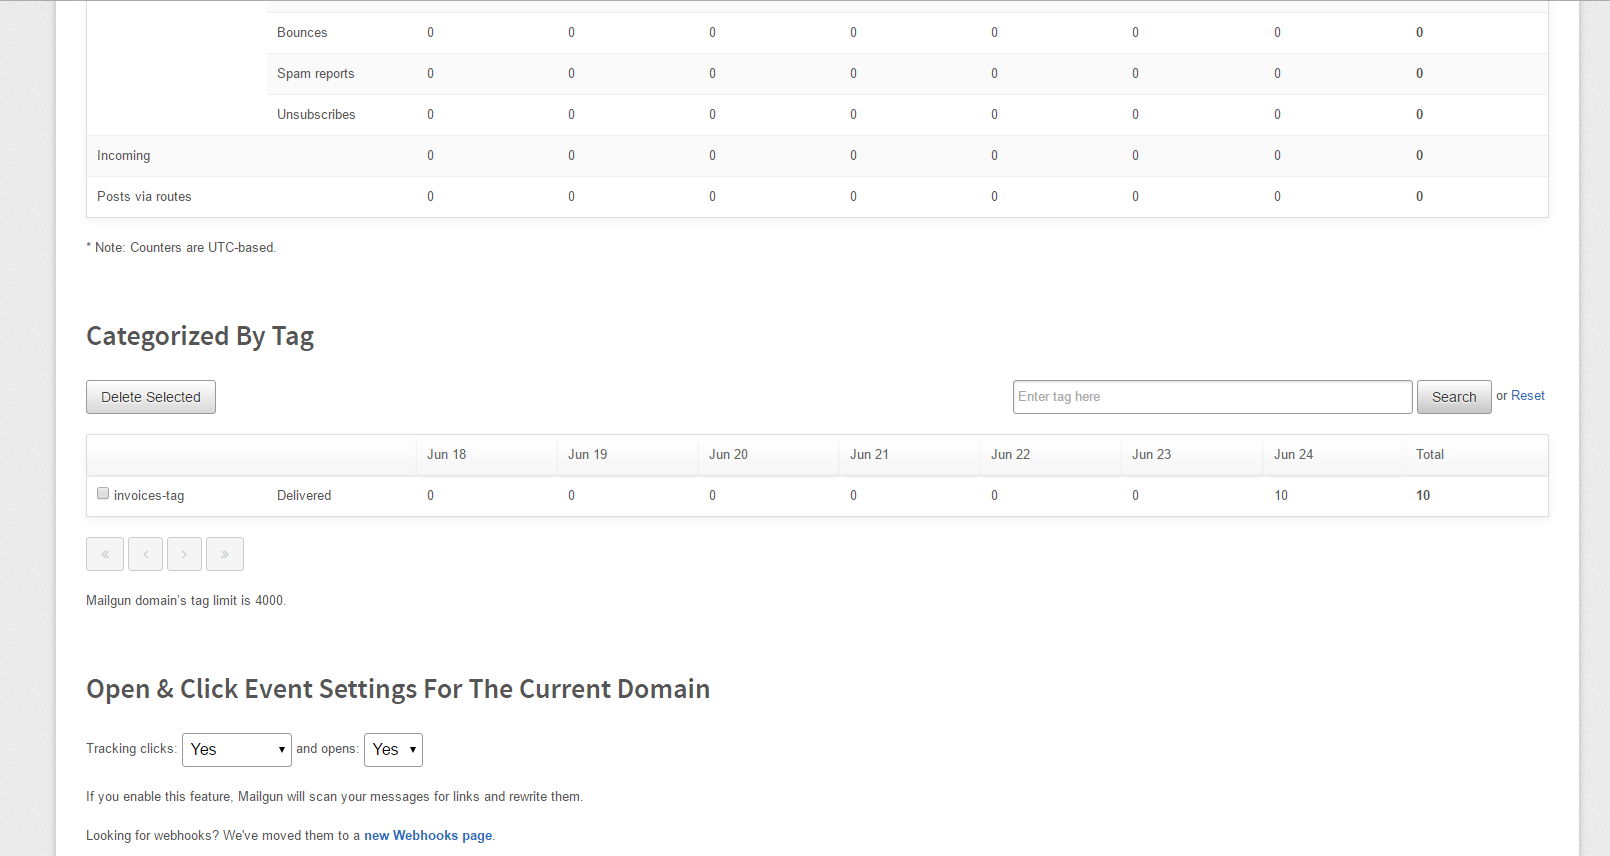Click the Delete Selected button
The height and width of the screenshot is (856, 1610).
pos(151,397)
